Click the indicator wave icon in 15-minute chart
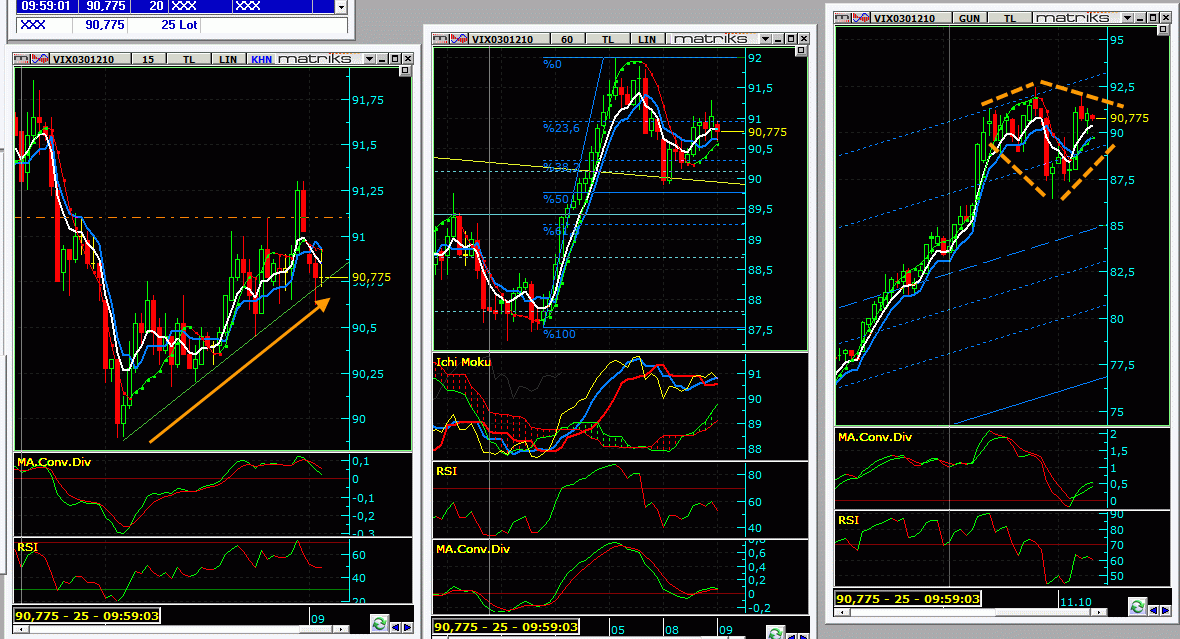 (x=39, y=58)
